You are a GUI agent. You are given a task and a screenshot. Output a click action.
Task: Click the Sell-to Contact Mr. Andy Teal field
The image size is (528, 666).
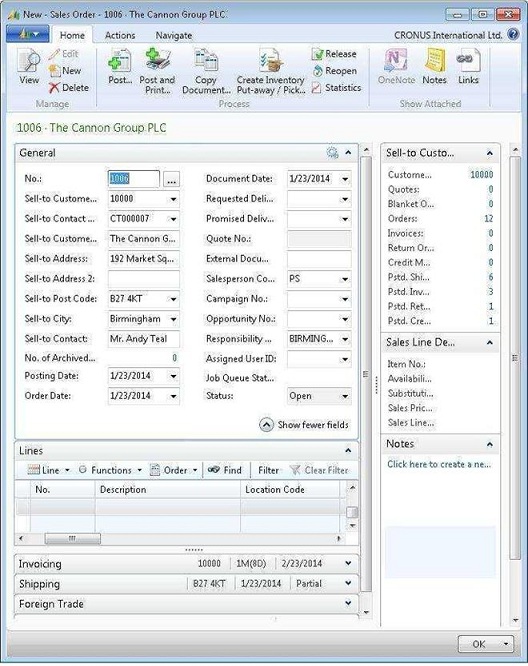[144, 339]
